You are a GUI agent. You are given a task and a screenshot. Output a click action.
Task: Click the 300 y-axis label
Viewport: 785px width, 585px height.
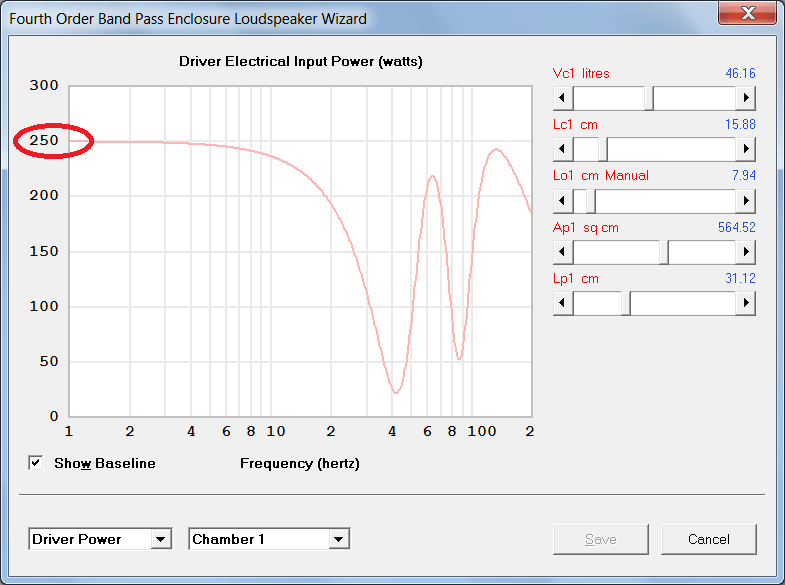(44, 86)
